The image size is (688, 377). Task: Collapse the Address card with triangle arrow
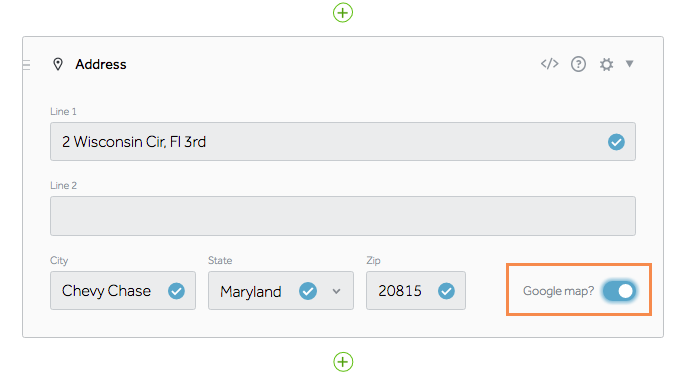630,64
